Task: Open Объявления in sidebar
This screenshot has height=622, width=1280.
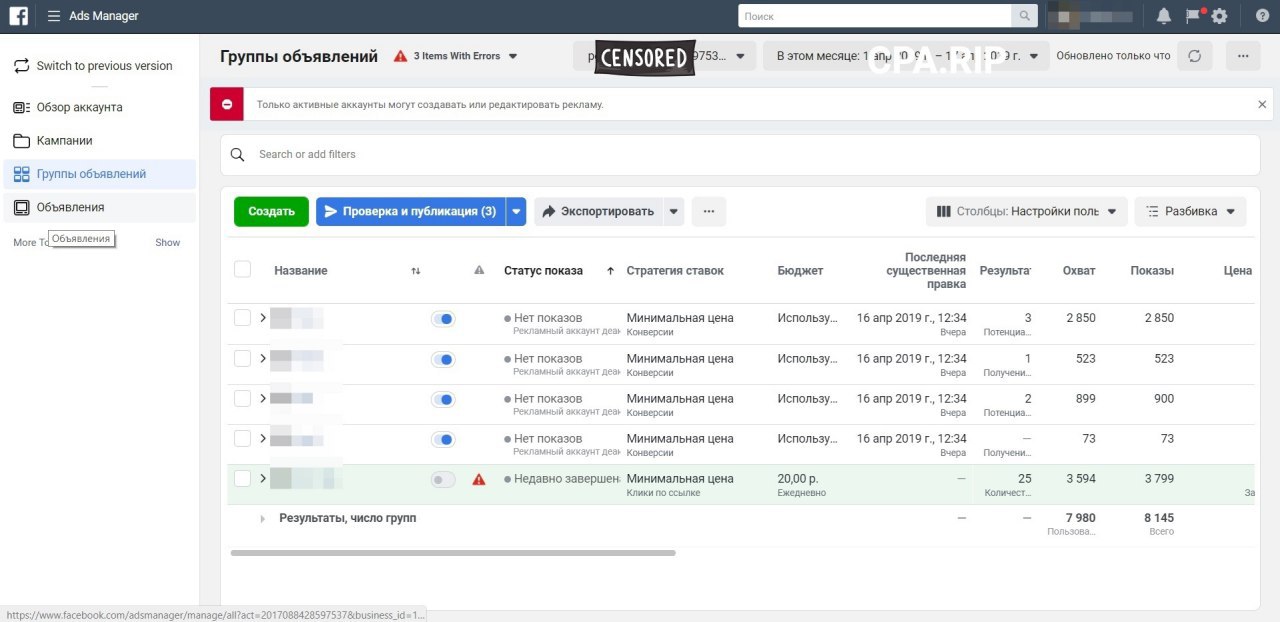Action: (x=98, y=207)
